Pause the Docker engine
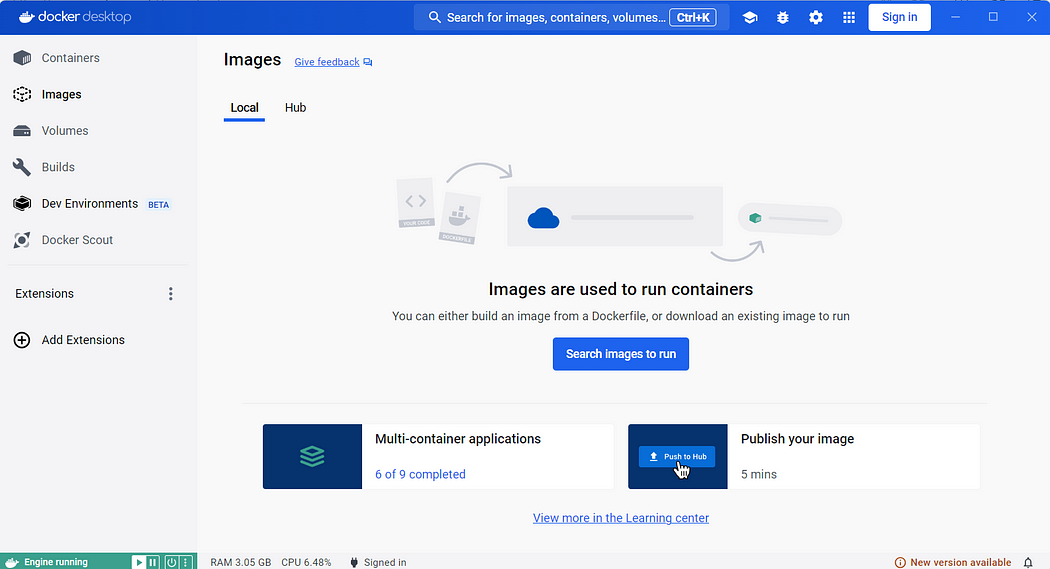1050x569 pixels. click(x=153, y=562)
